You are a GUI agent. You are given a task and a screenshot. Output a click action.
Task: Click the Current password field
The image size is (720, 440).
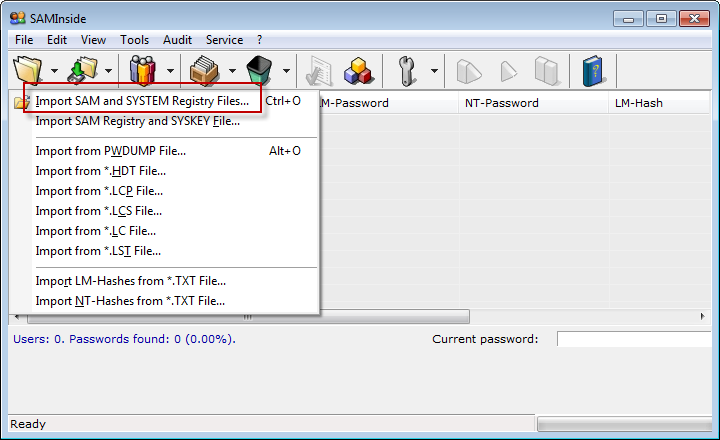coord(634,339)
